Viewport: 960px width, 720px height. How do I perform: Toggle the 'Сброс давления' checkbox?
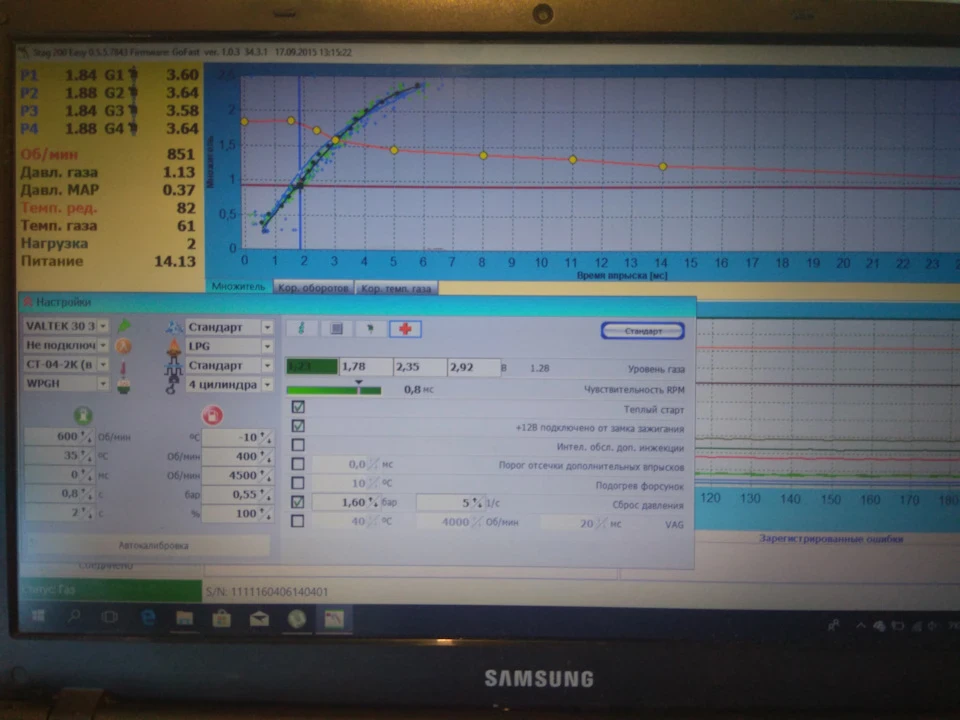[298, 502]
